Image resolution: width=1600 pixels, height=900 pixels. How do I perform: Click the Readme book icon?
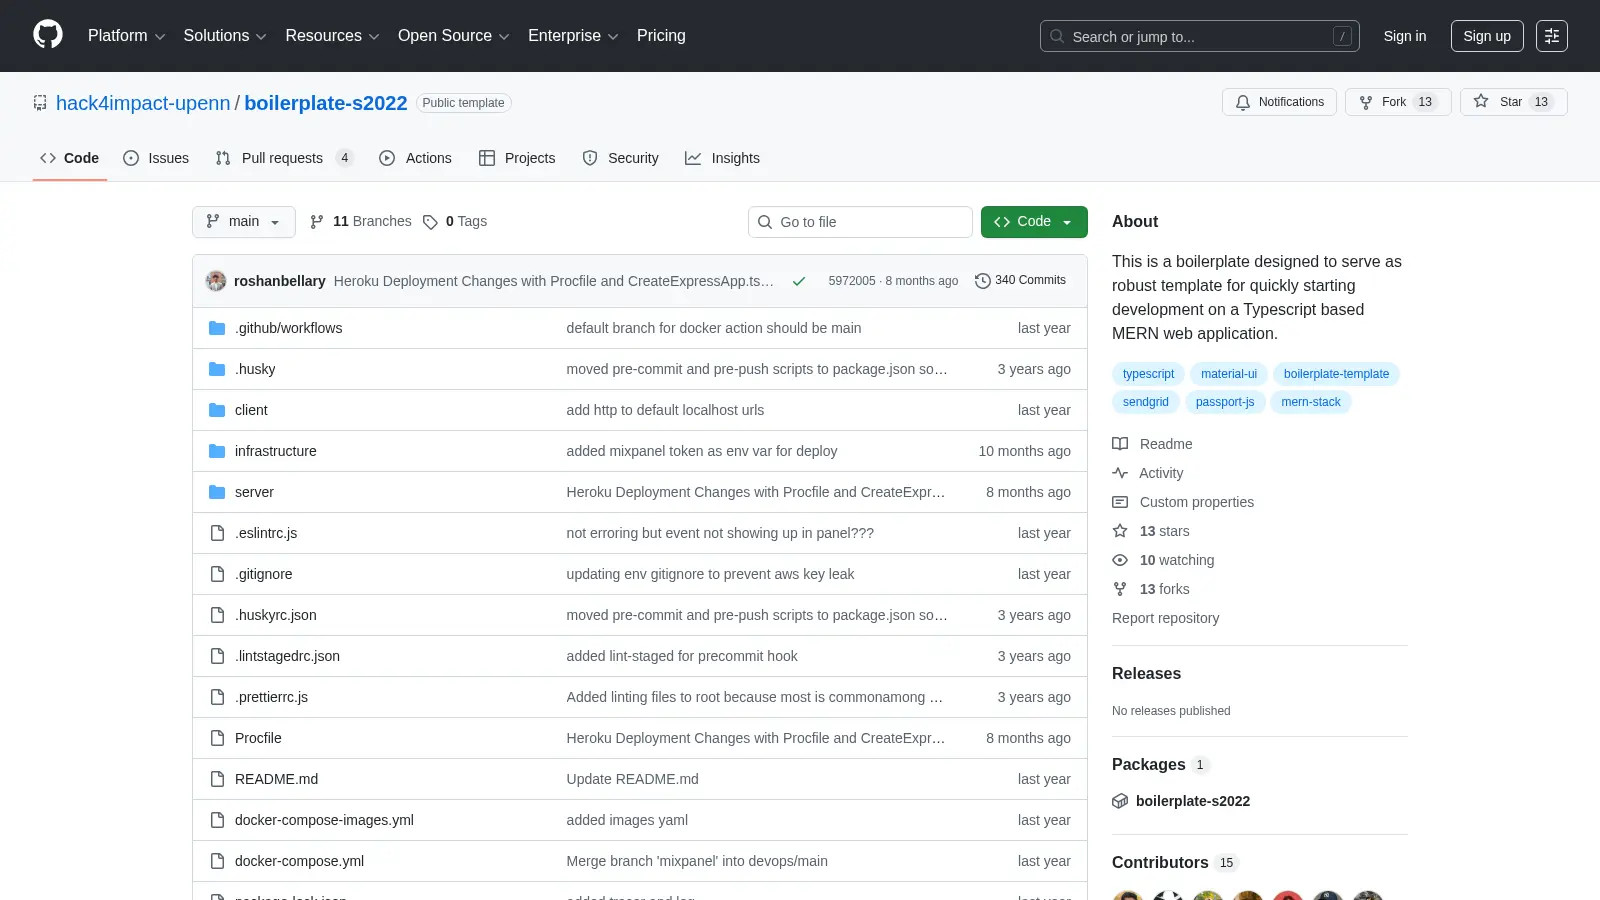coord(1120,444)
